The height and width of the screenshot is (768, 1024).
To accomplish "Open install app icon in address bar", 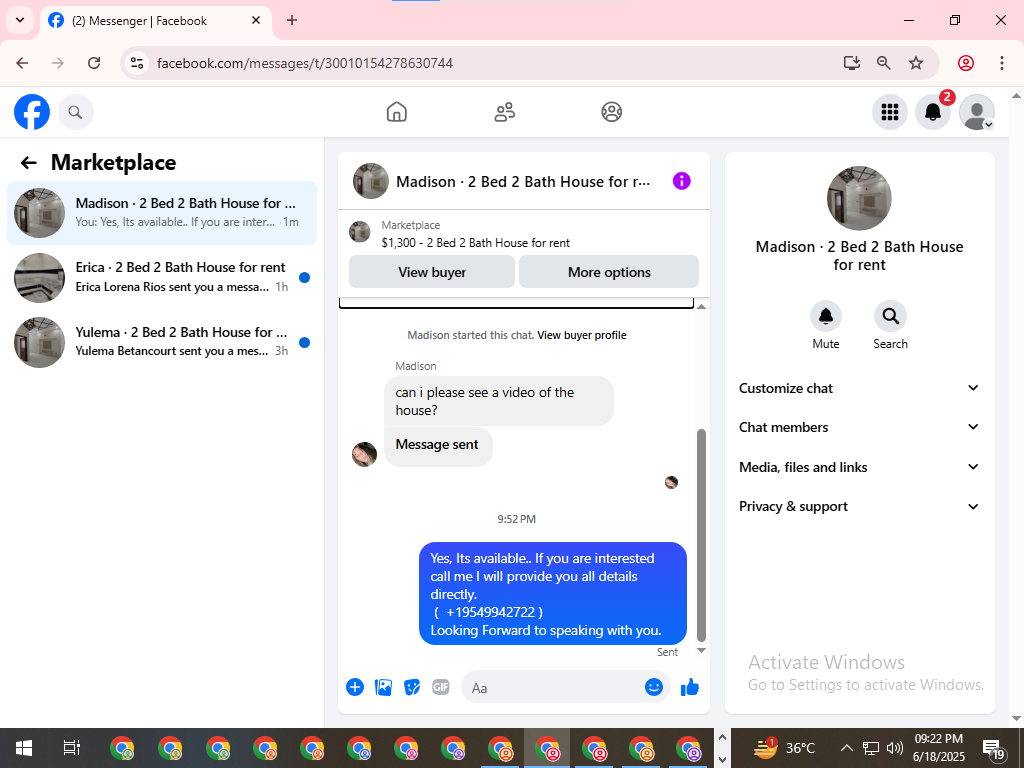I will tap(852, 63).
